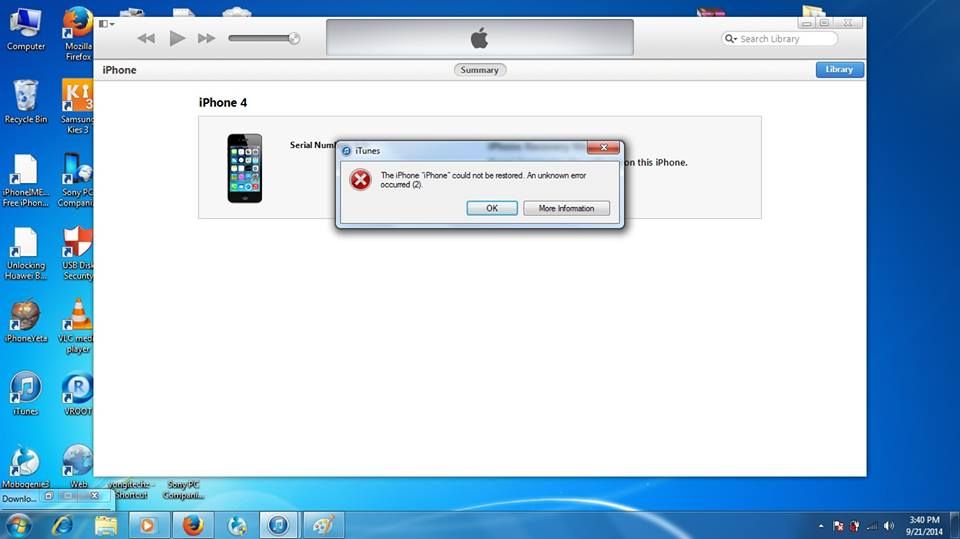Open the iTunes menu dropdown at top-left
Screen dimensions: 960x539
[x=107, y=23]
